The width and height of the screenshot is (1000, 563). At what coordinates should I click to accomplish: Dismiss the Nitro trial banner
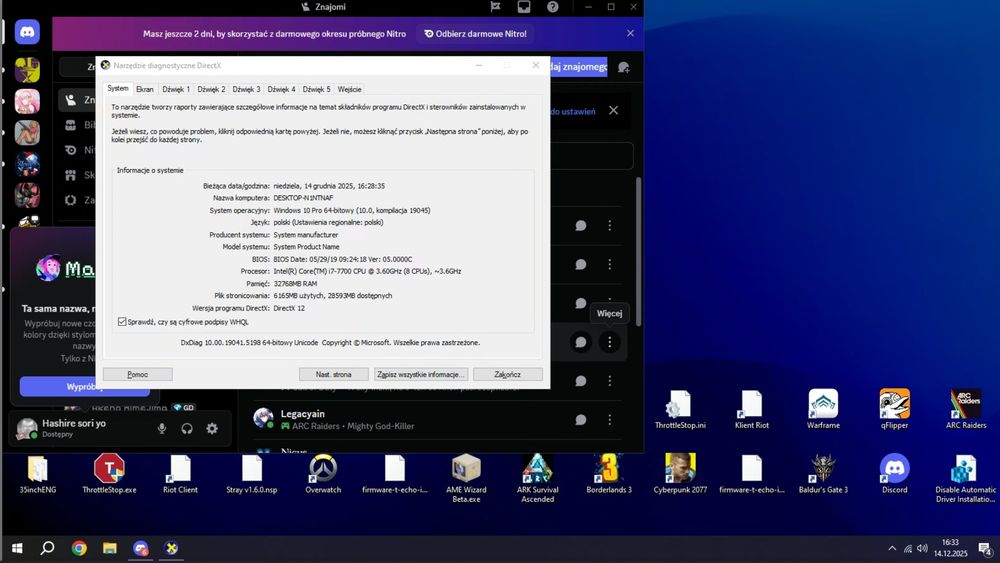tap(630, 33)
